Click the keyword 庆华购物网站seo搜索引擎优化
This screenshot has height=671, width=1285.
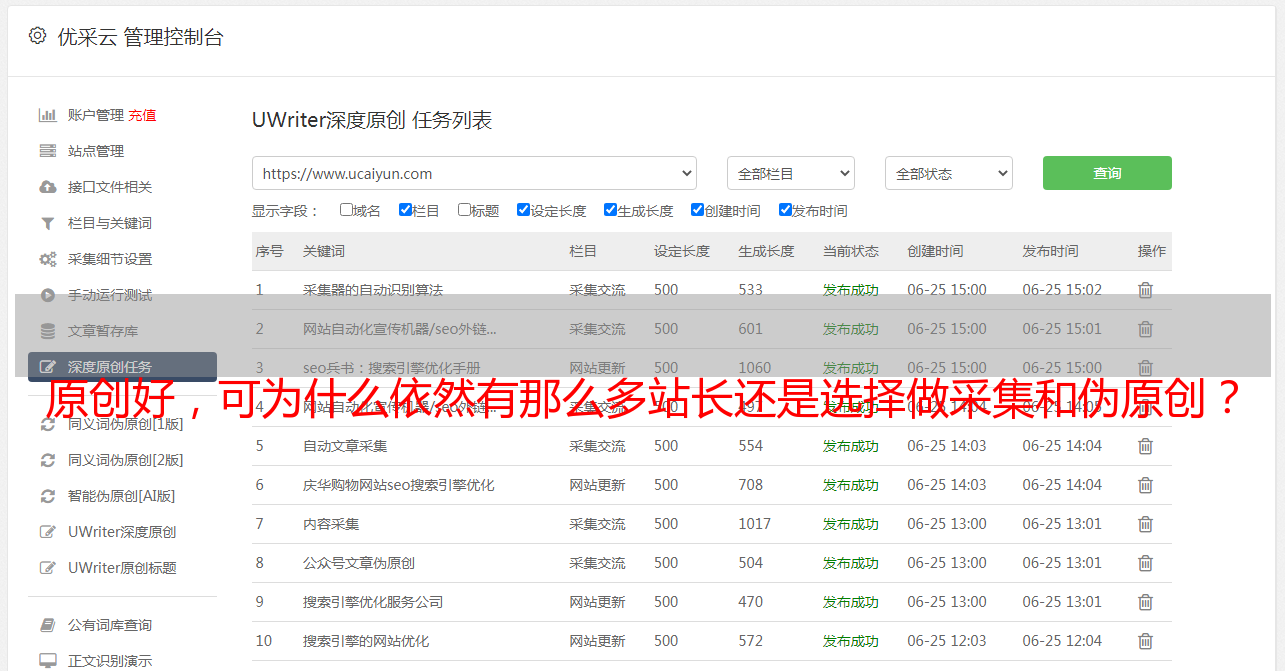[399, 485]
